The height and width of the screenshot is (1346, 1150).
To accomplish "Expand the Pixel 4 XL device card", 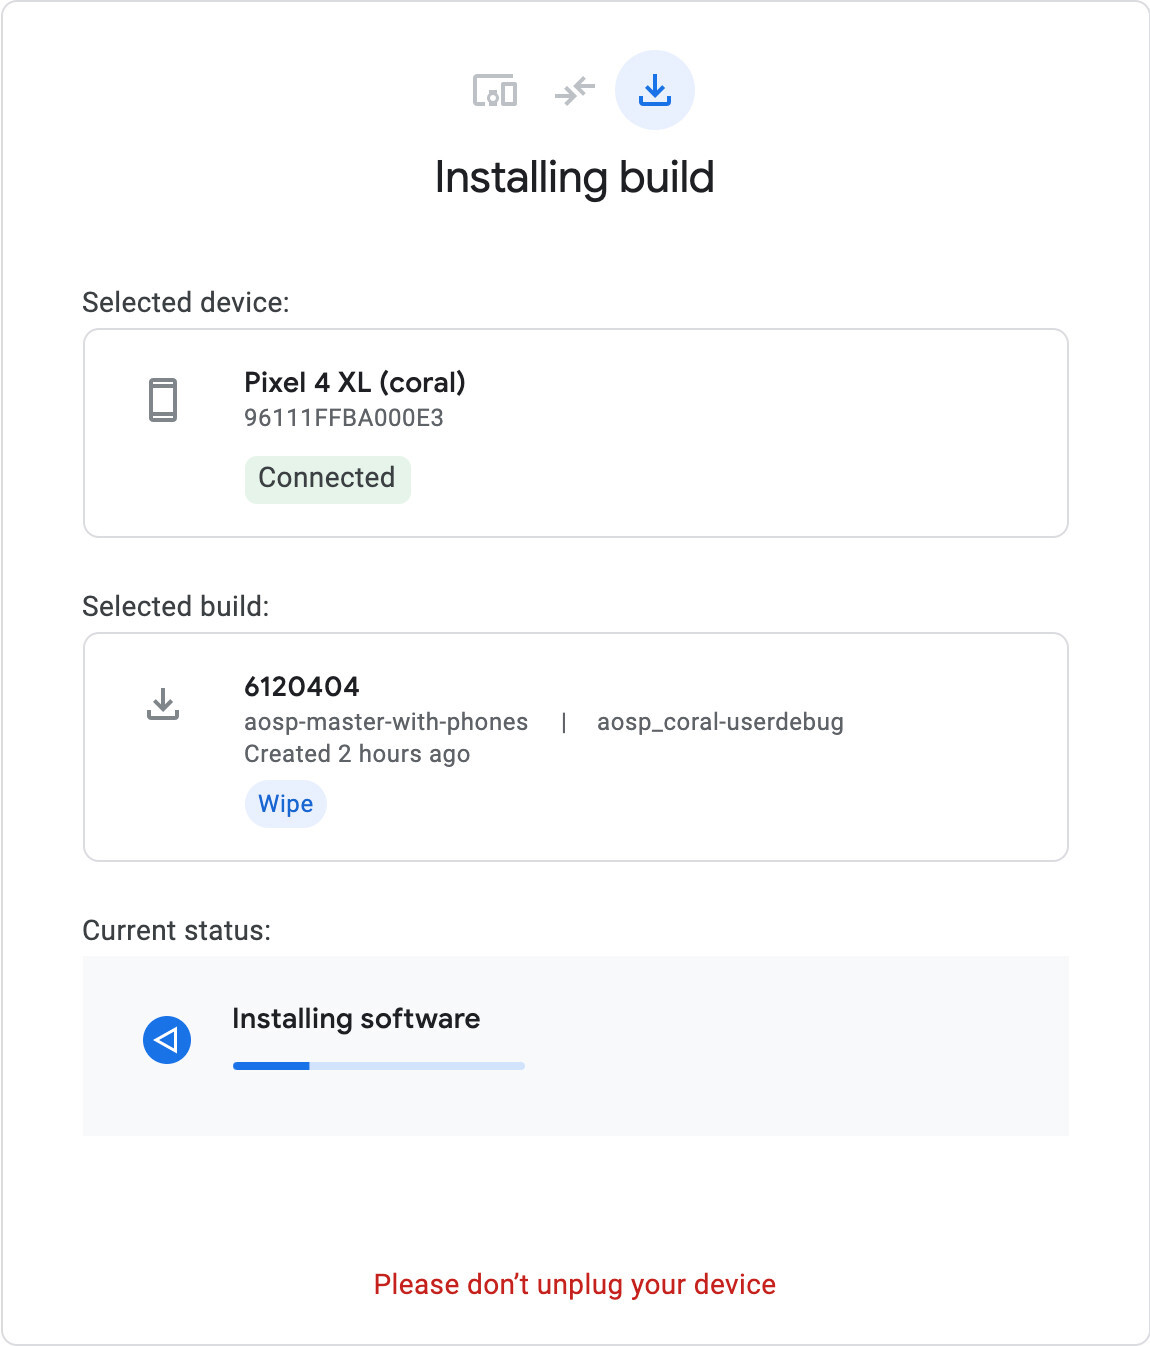I will [x=575, y=432].
